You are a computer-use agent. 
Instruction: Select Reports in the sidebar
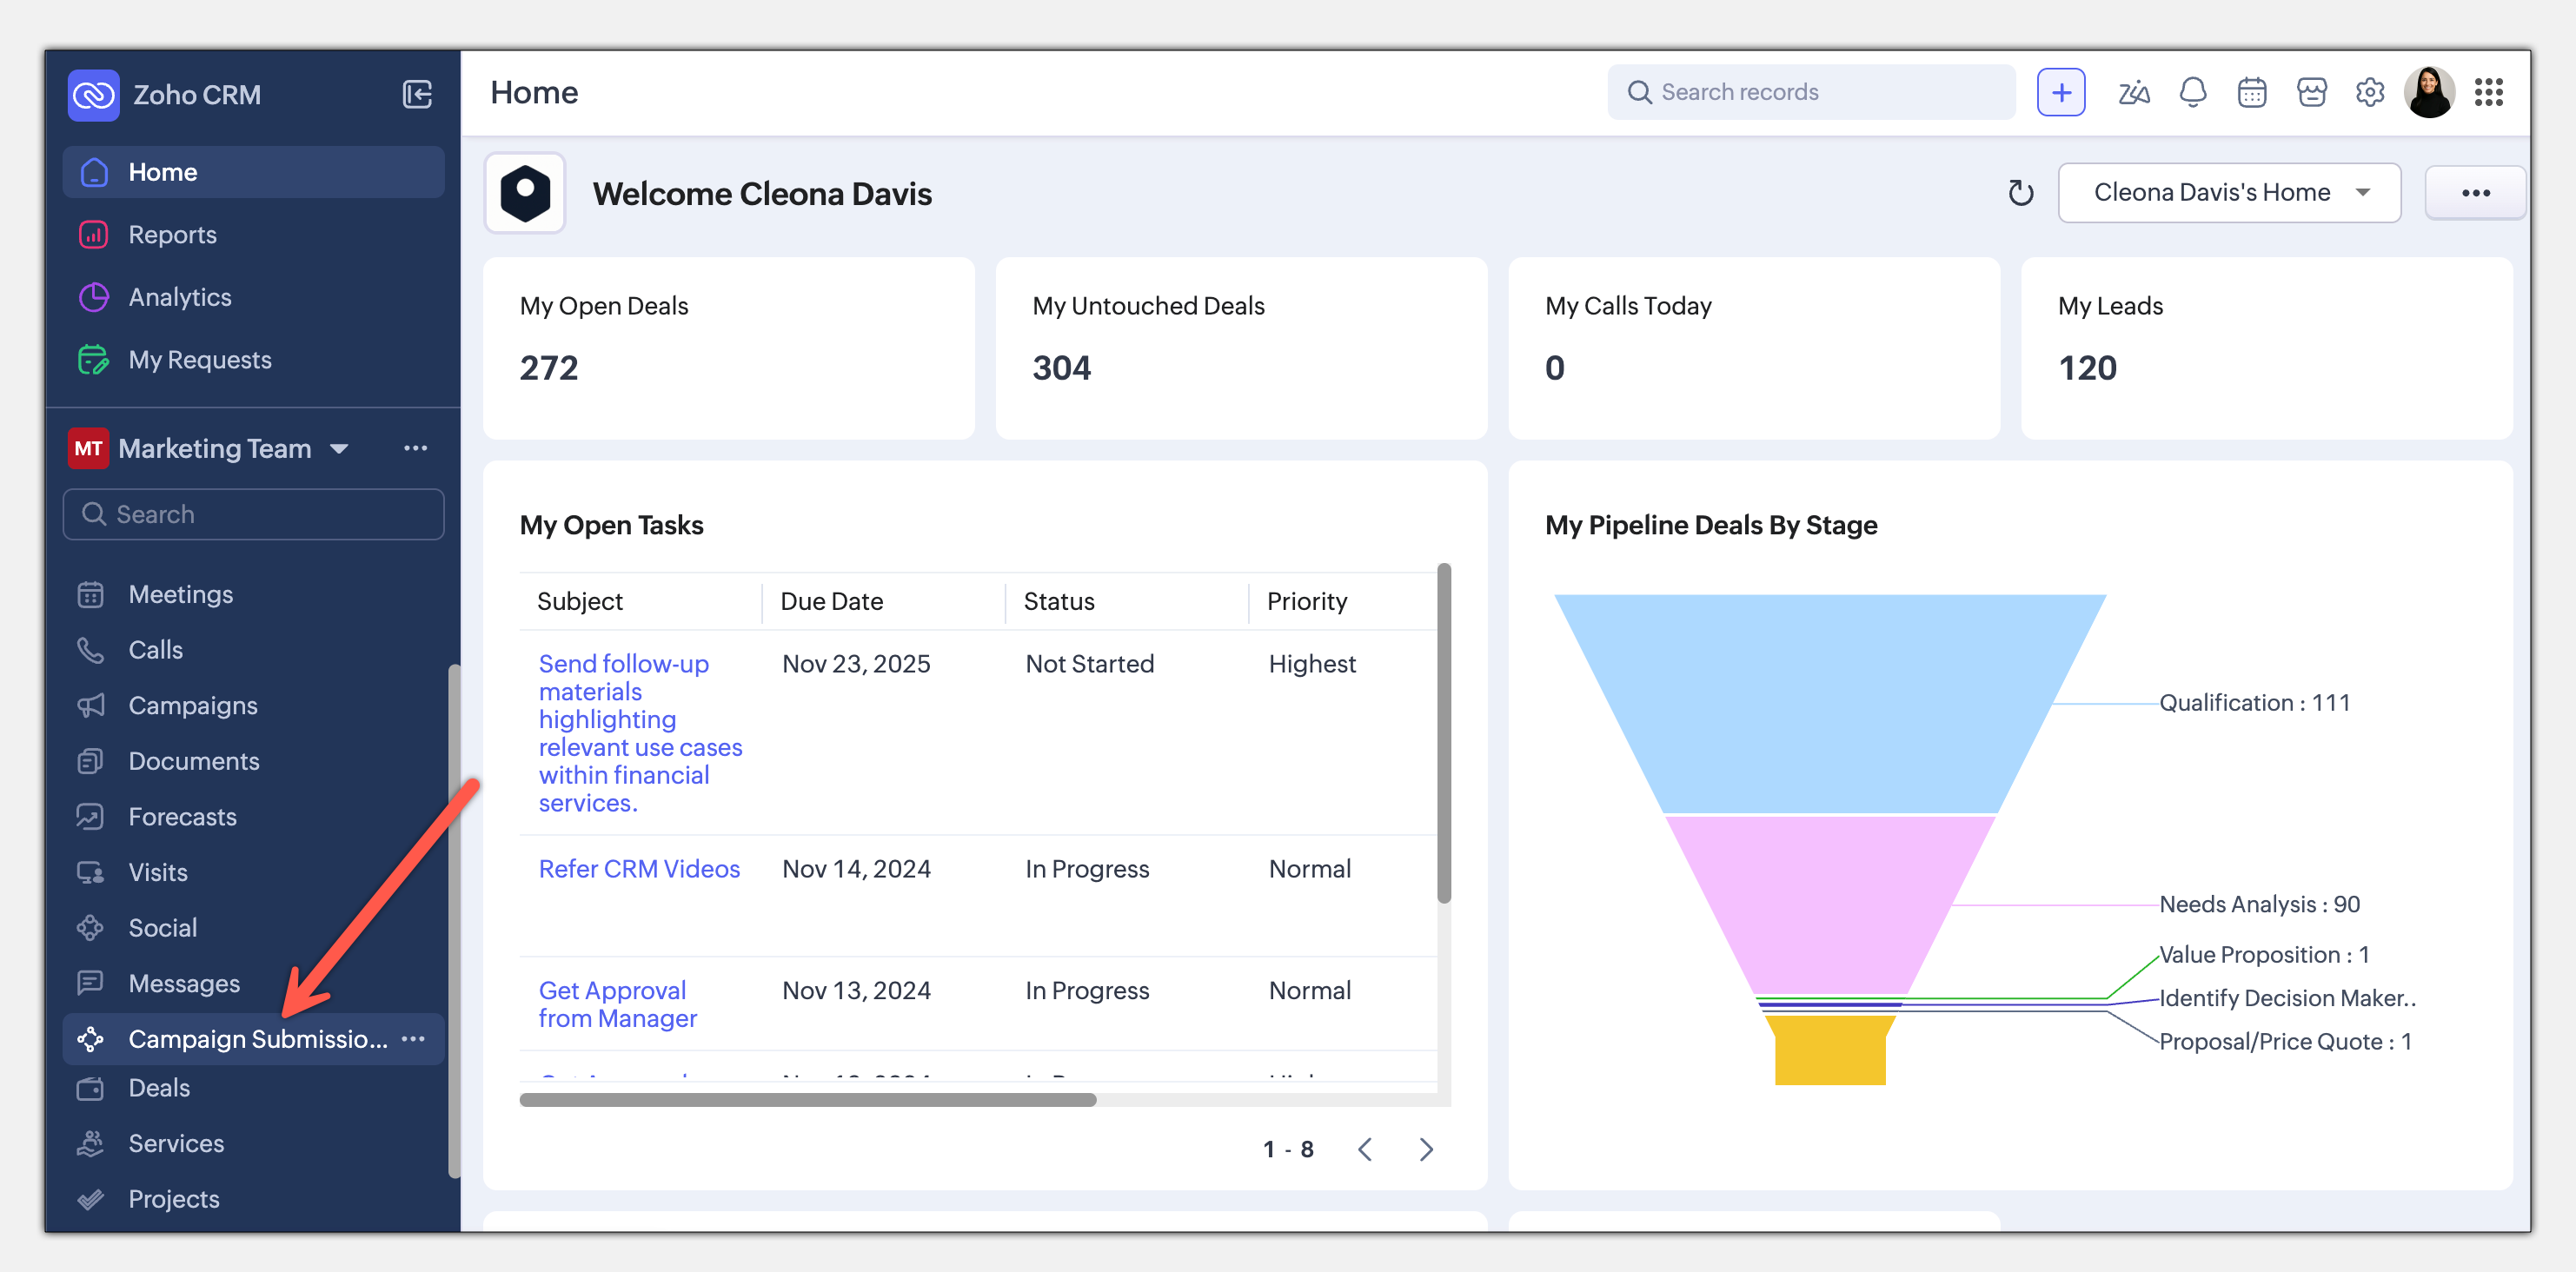point(172,235)
